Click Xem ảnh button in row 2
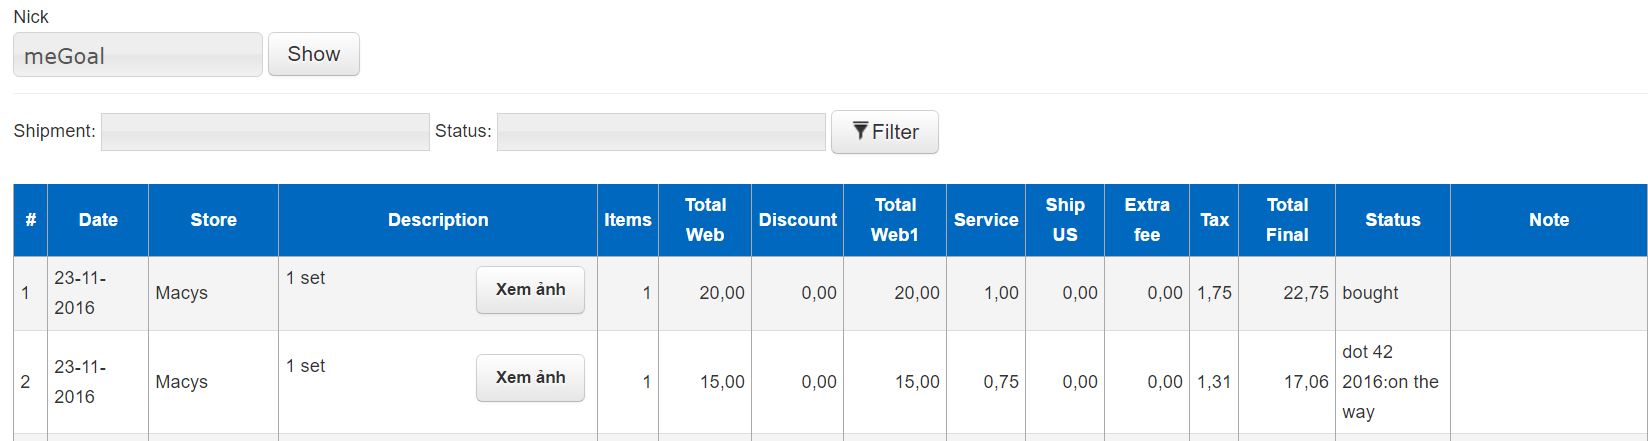Screen dimensions: 1648x441 (530, 378)
